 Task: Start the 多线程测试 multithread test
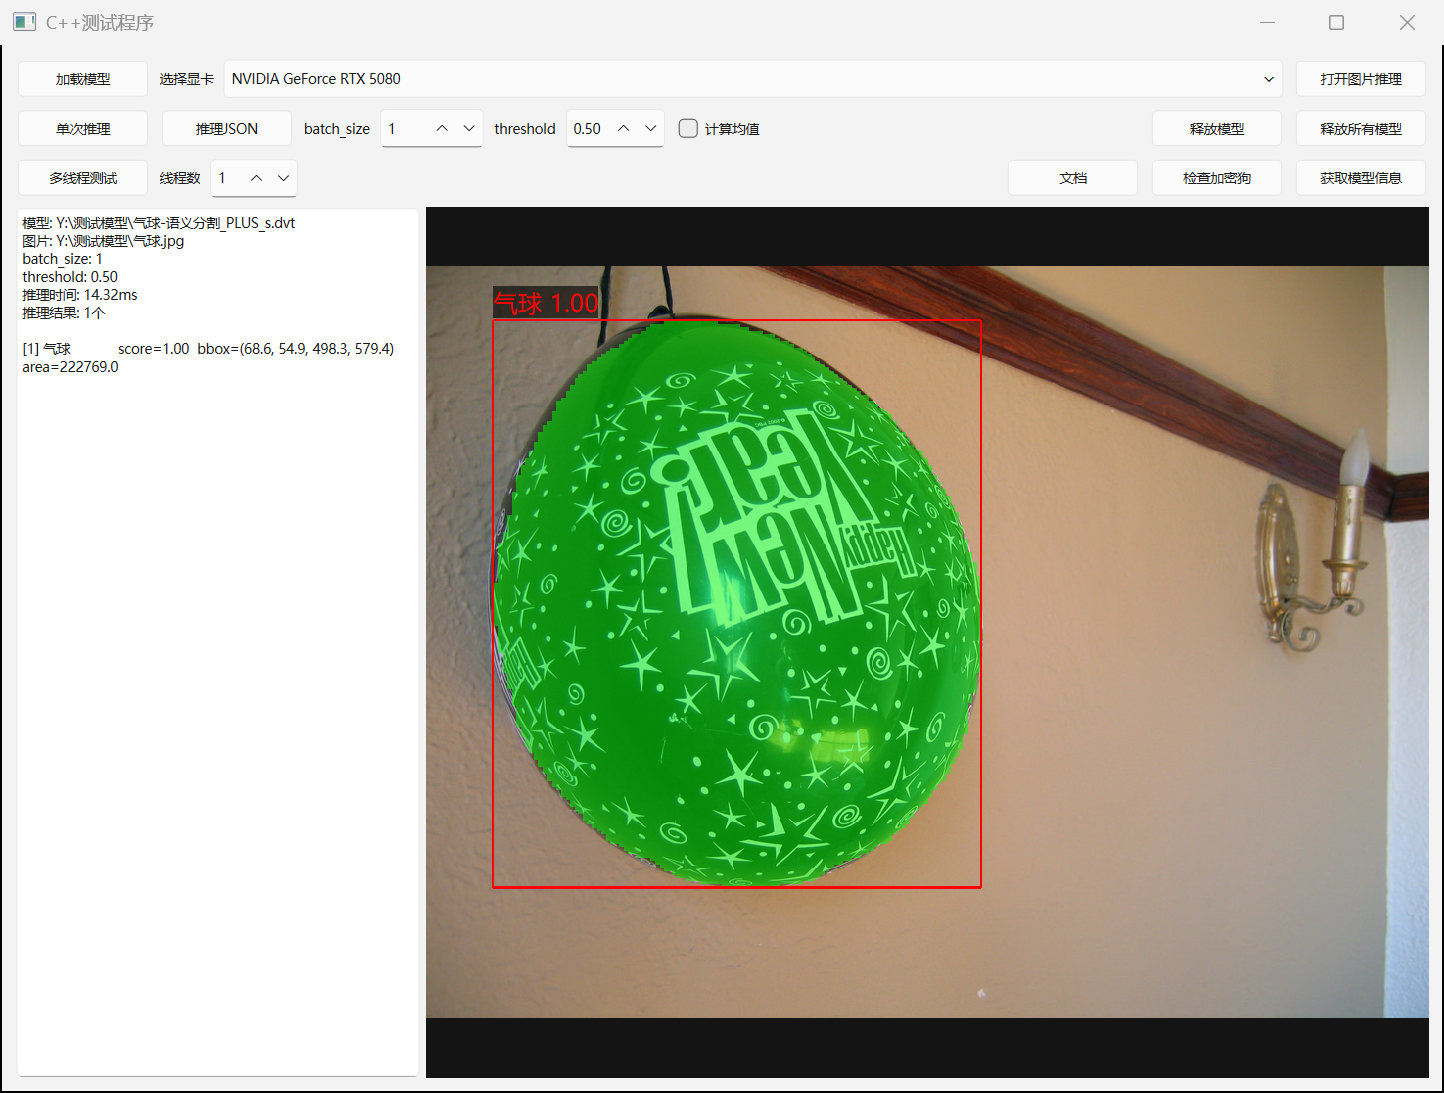(x=83, y=178)
